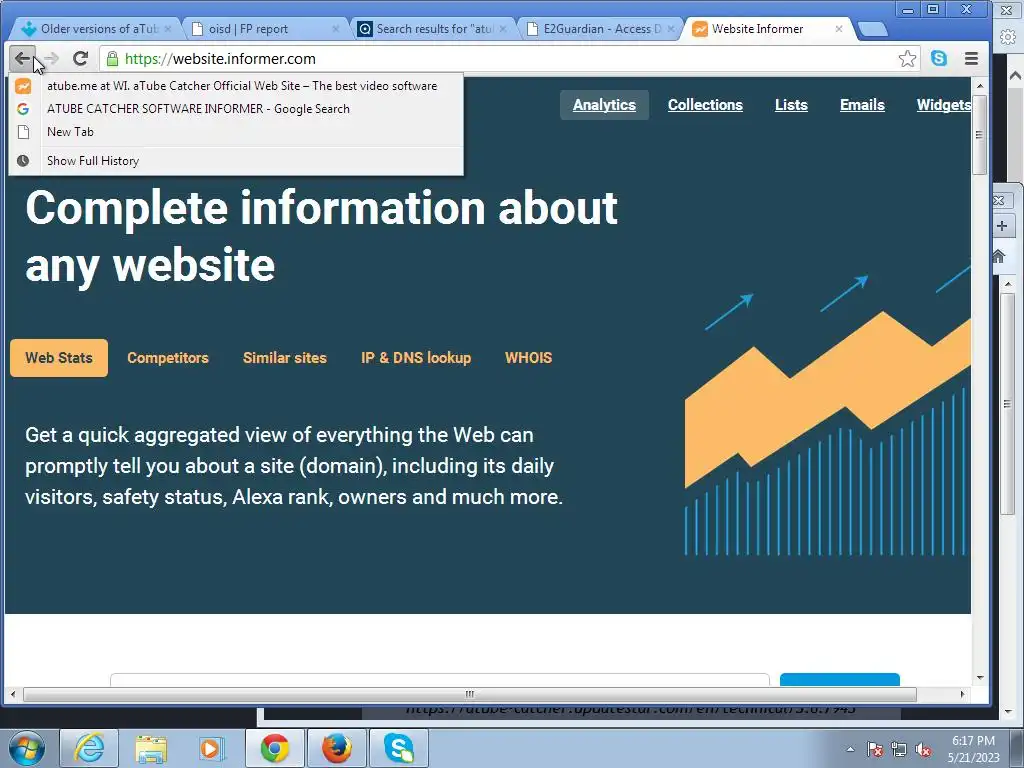Show hidden tray icons arrow

[x=850, y=749]
